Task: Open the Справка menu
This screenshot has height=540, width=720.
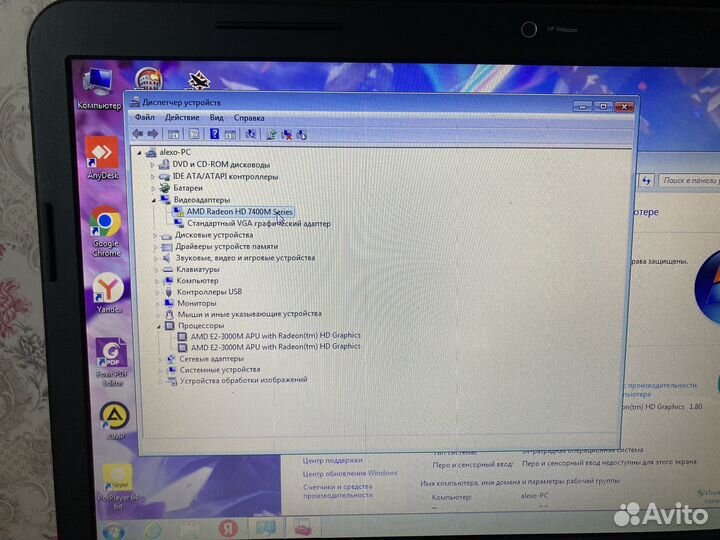Action: 249,118
